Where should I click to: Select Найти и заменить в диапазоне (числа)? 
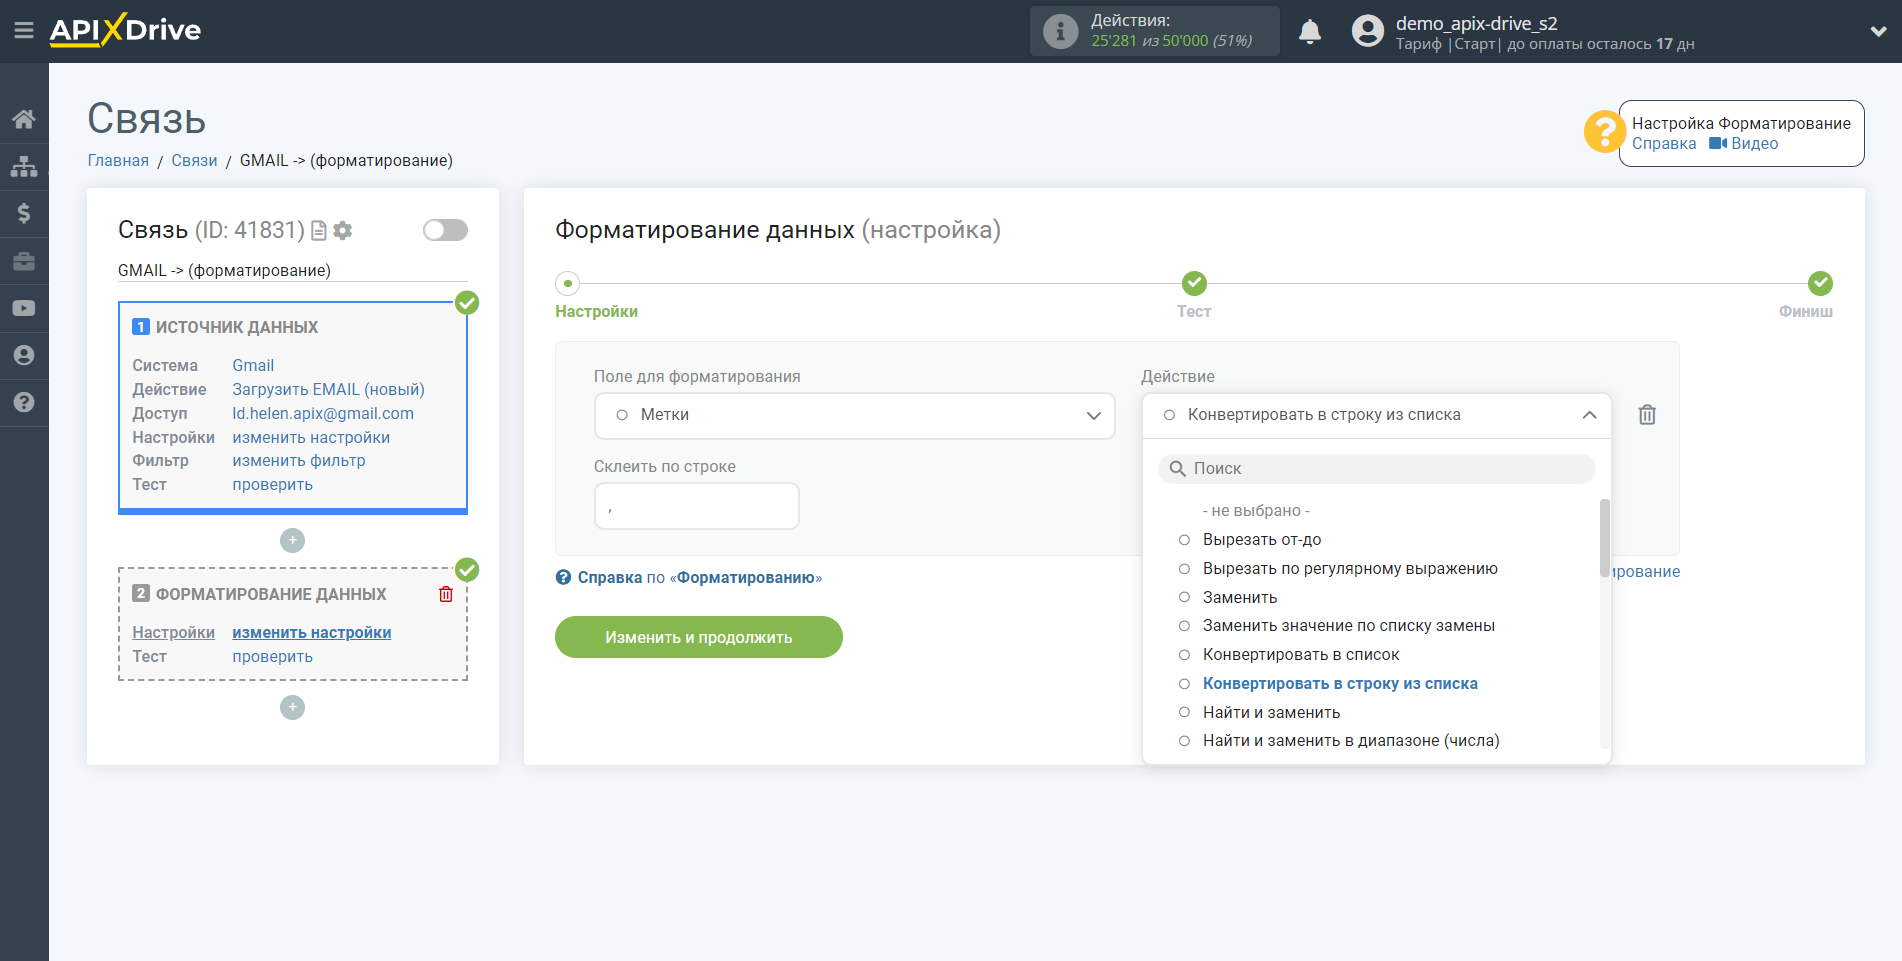tap(1350, 741)
